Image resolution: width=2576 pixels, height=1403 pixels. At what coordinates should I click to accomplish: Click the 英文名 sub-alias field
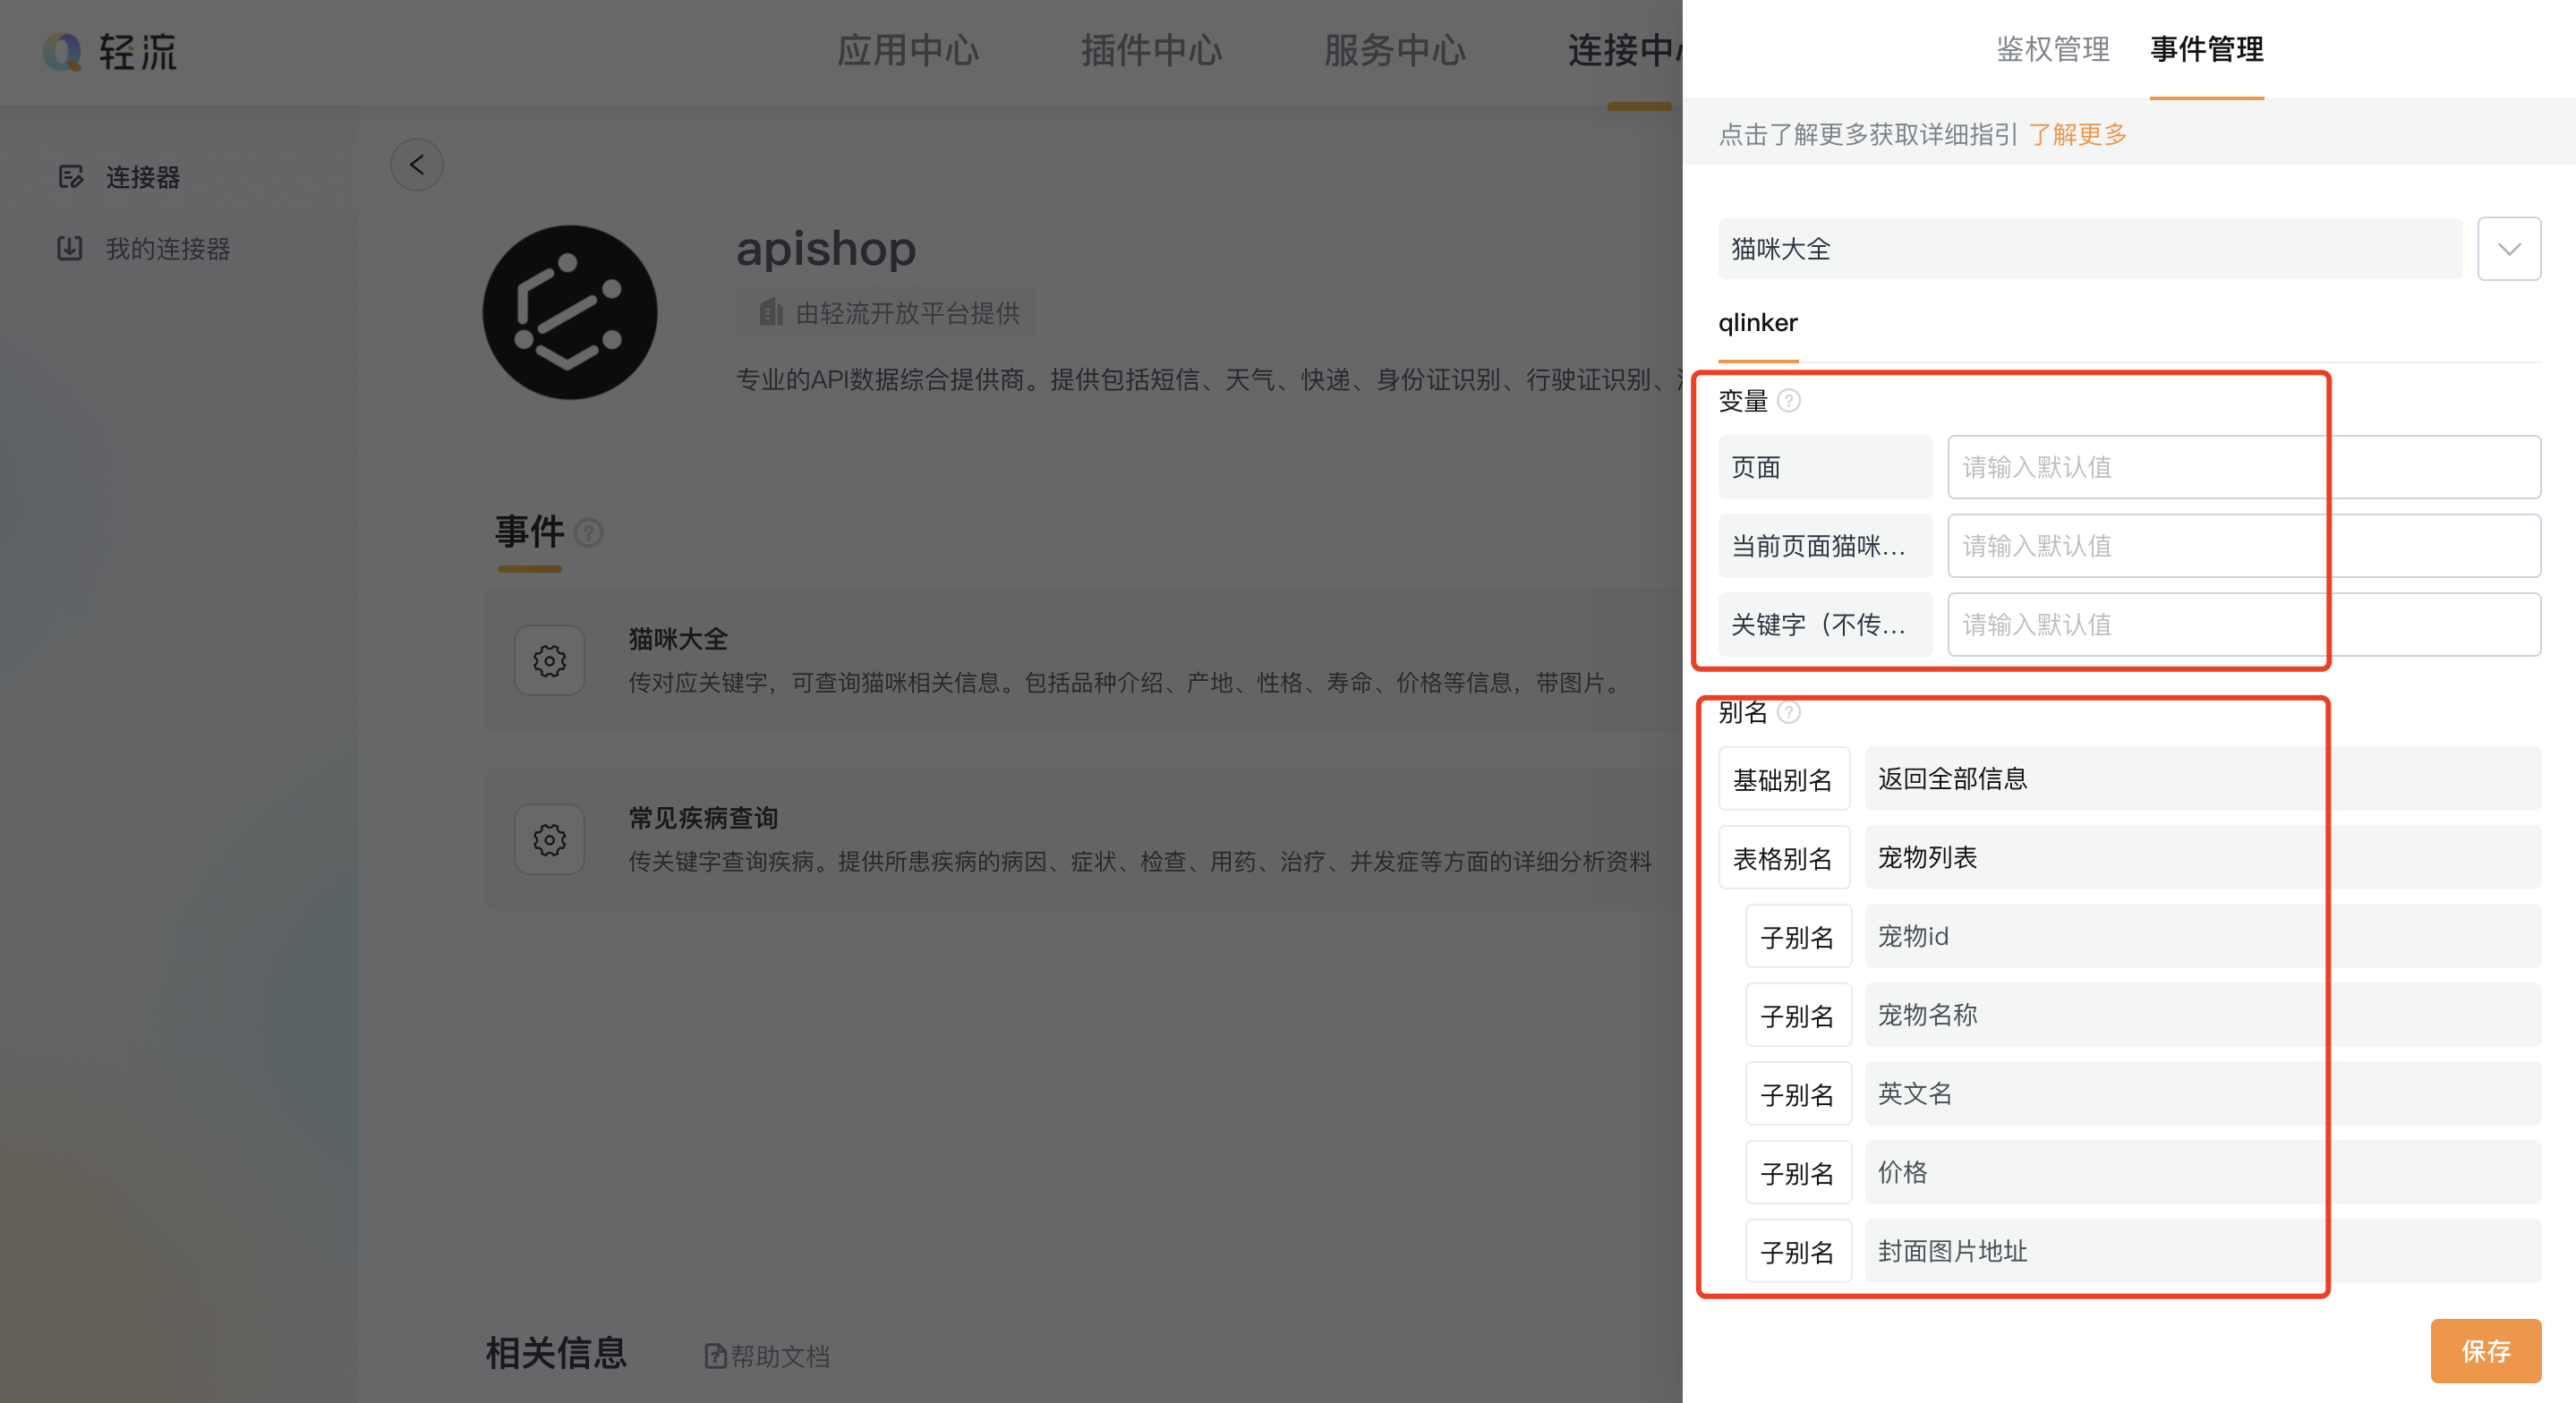coord(2203,1093)
